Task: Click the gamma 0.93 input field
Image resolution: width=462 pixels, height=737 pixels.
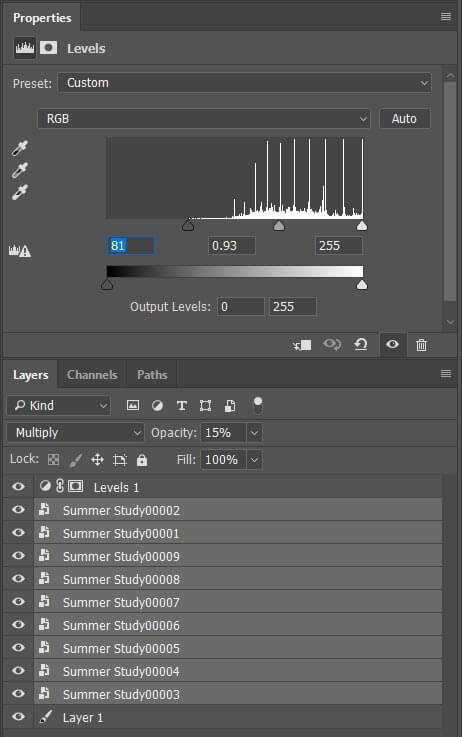Action: point(232,245)
